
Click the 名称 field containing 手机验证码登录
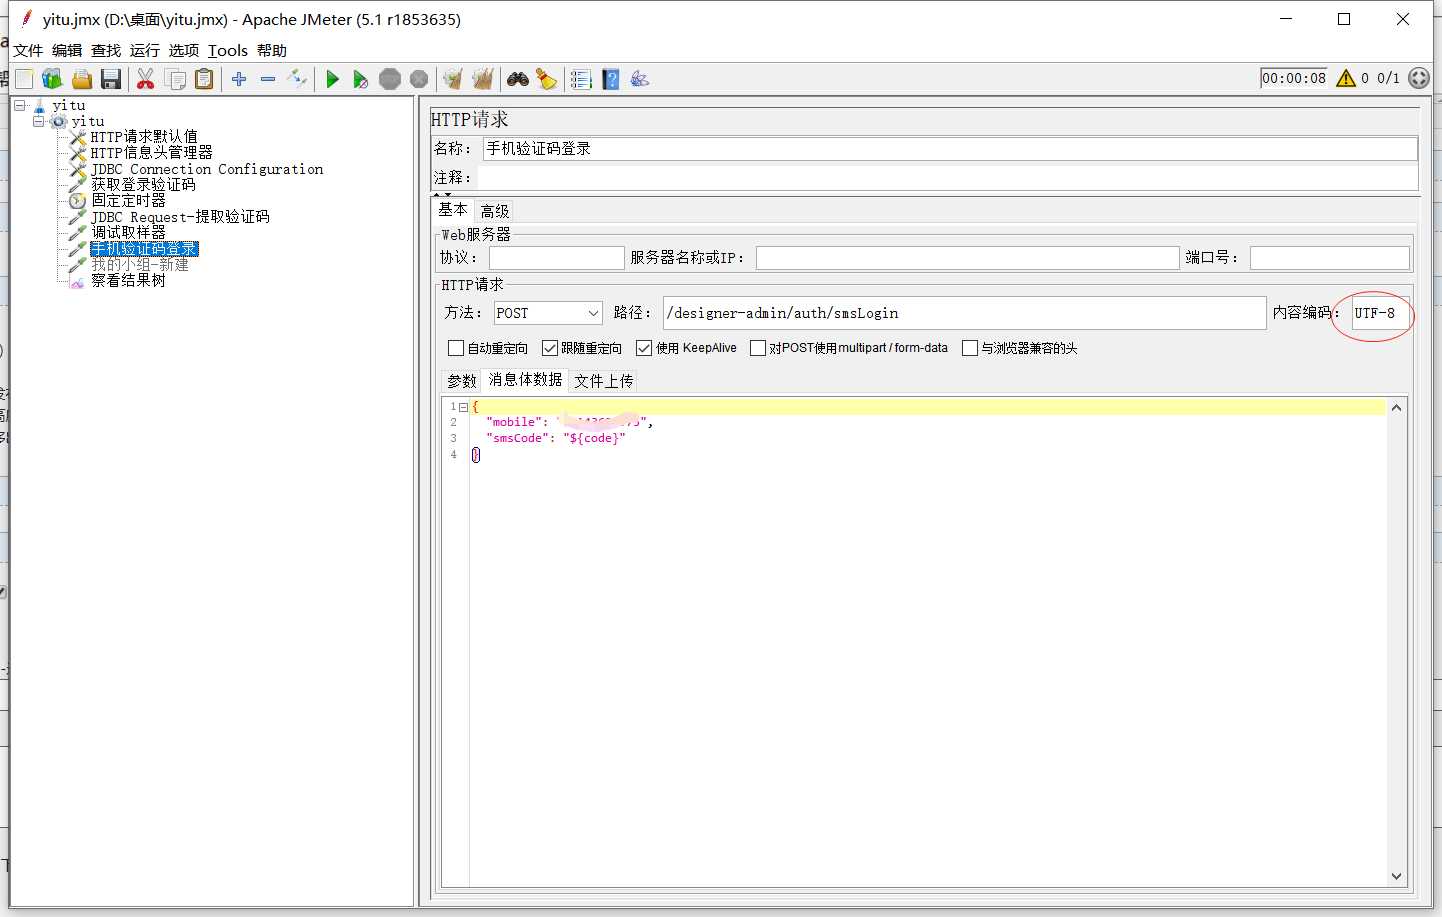950,148
